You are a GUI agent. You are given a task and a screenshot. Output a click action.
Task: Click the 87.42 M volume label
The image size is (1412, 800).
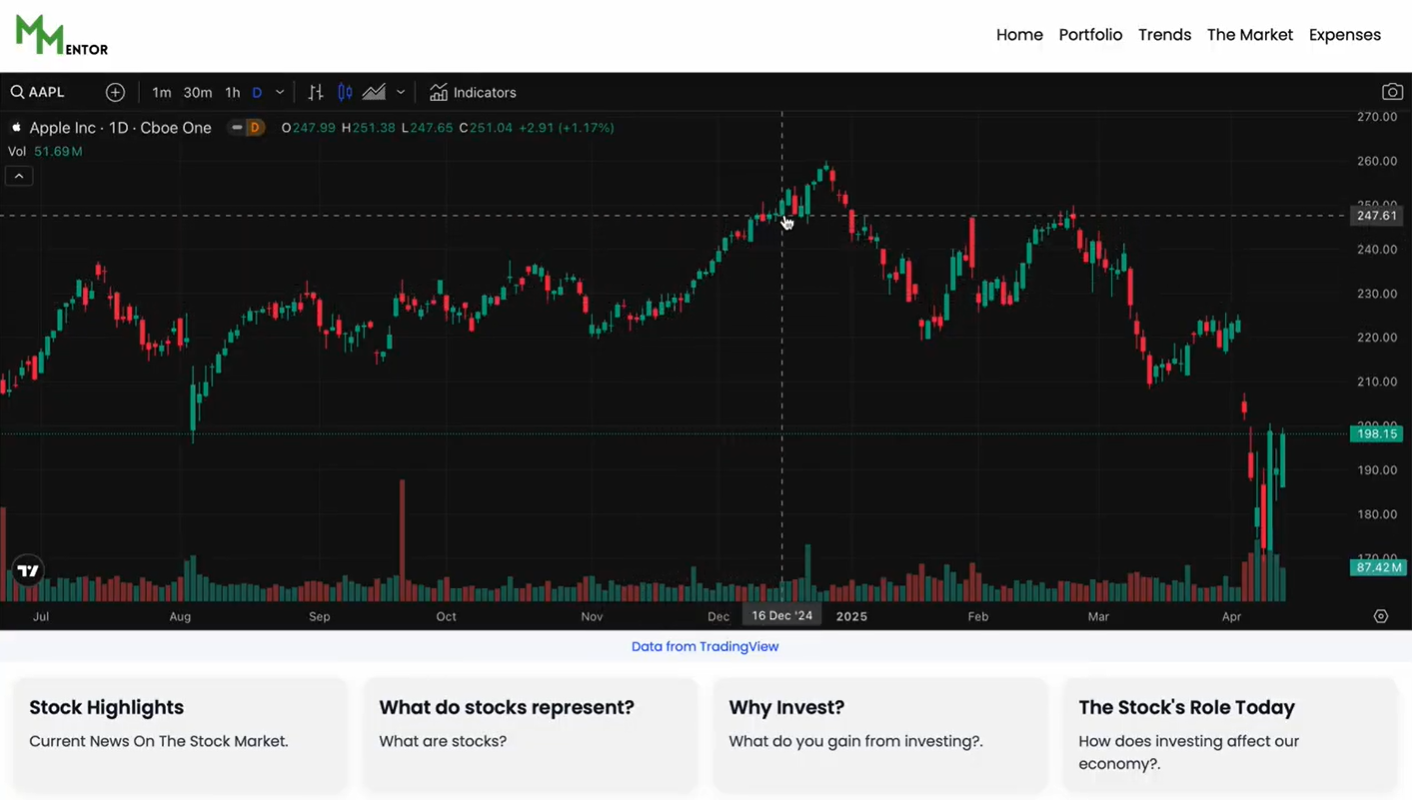1378,567
